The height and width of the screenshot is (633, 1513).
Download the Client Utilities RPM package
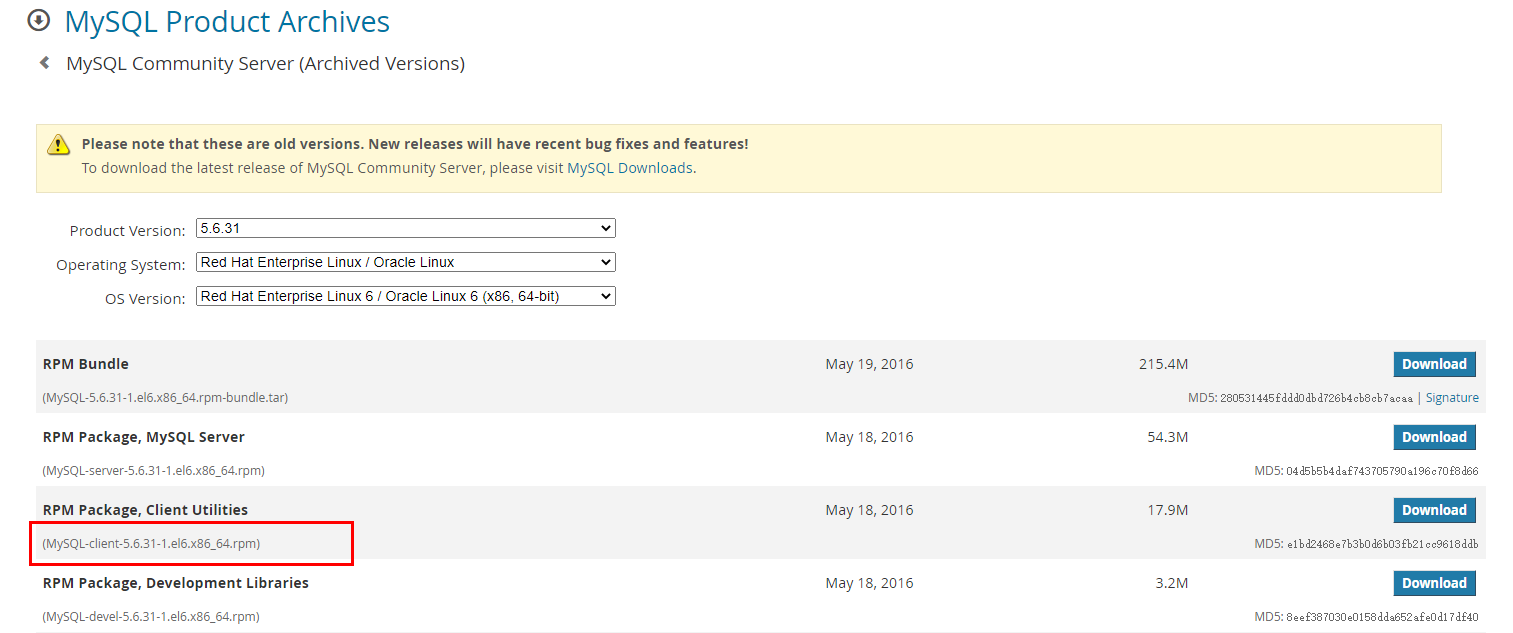pyautogui.click(x=1433, y=510)
